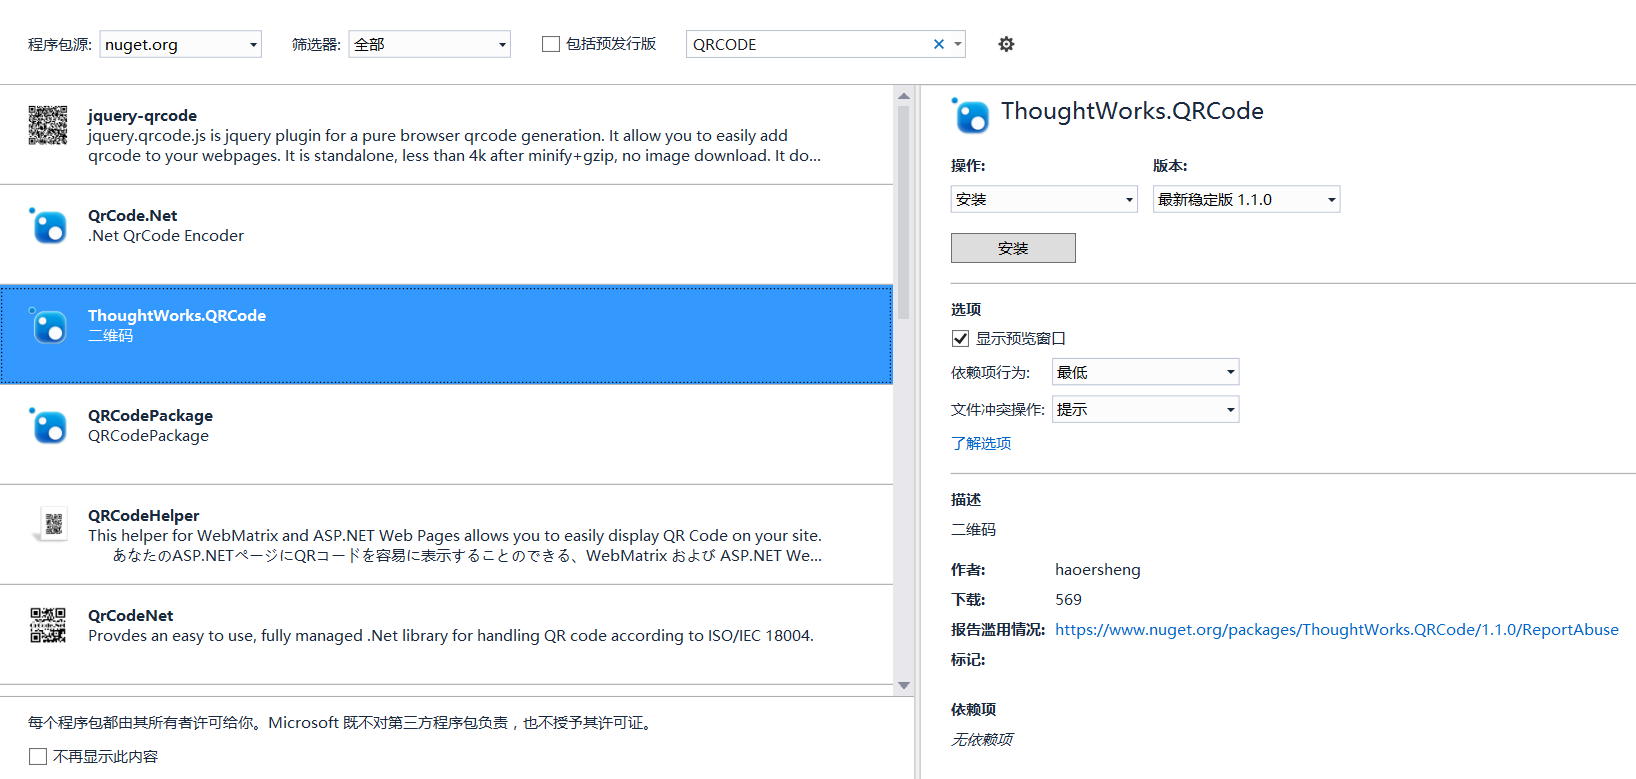Click the '.Net QrCode Encoder' description

click(x=166, y=235)
